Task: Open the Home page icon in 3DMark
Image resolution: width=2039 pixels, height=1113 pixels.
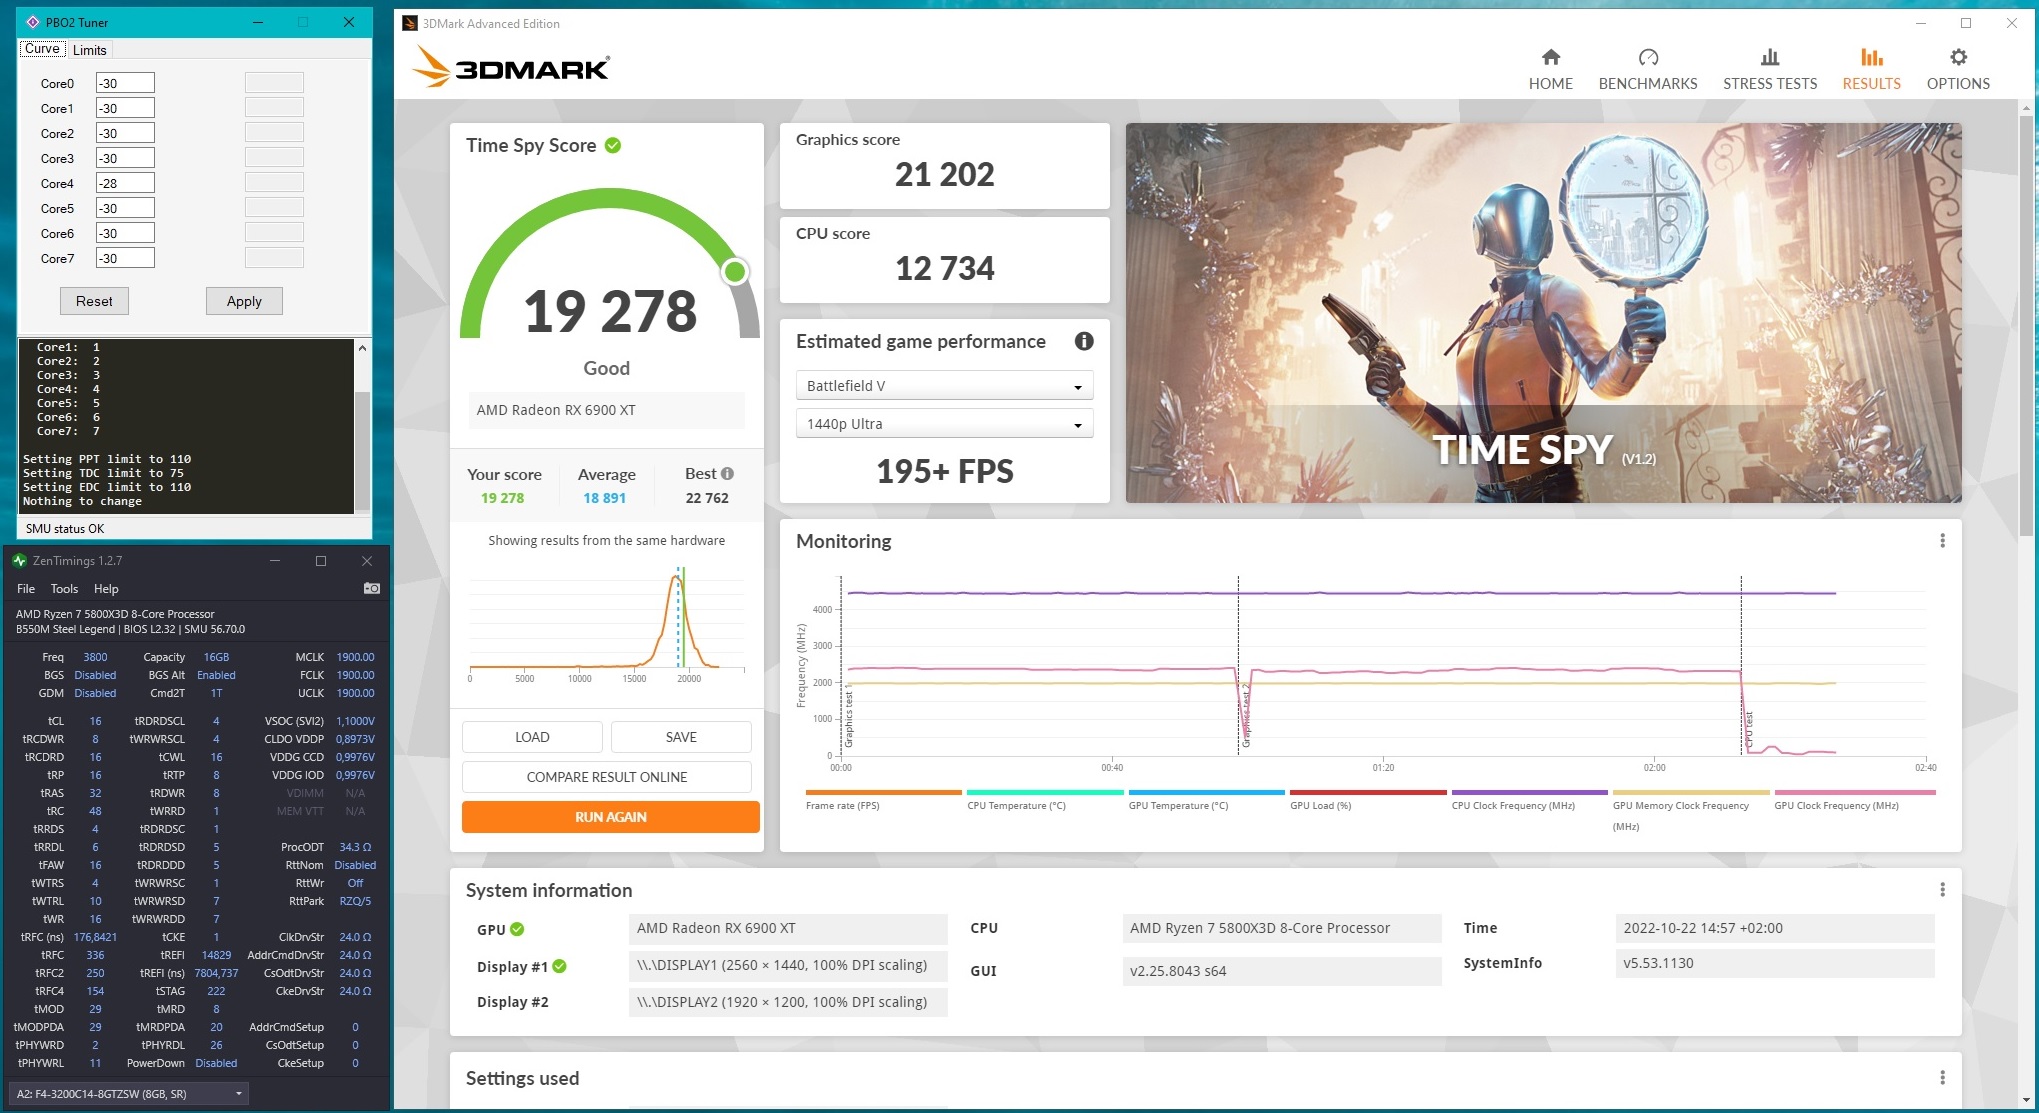Action: pyautogui.click(x=1550, y=58)
